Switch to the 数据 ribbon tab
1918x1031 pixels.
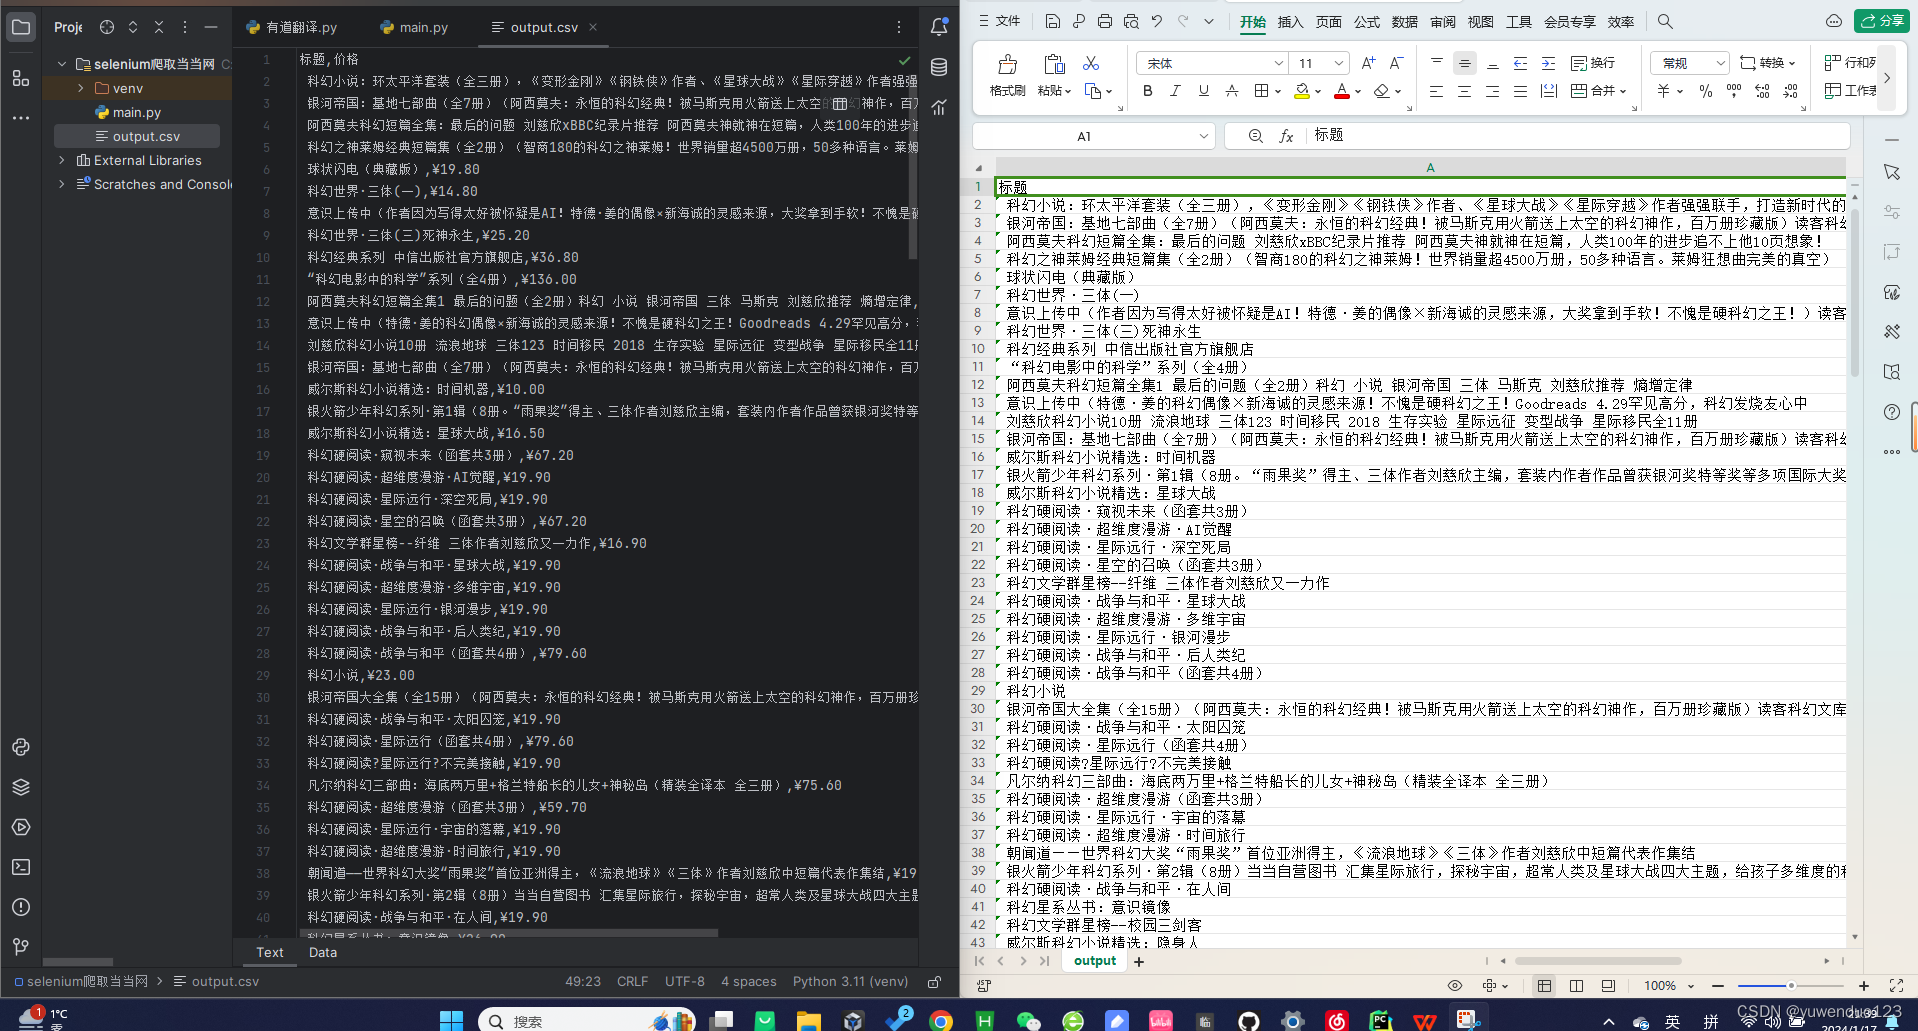[x=1404, y=21]
